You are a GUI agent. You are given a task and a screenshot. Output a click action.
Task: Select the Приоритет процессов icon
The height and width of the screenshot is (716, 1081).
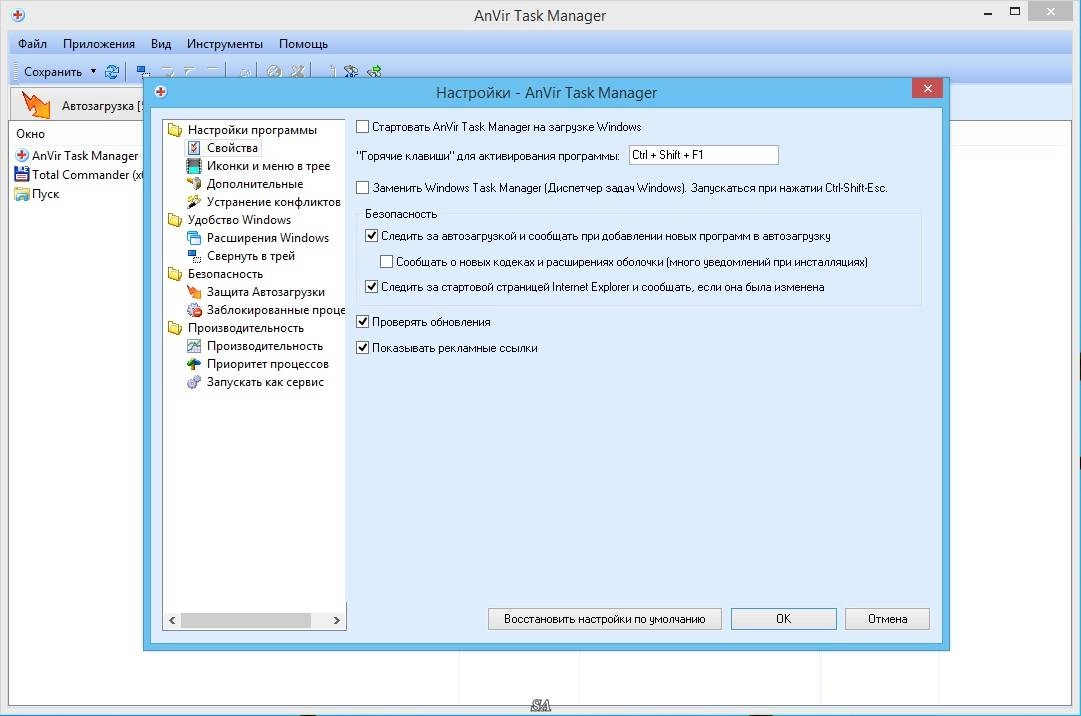click(x=194, y=364)
